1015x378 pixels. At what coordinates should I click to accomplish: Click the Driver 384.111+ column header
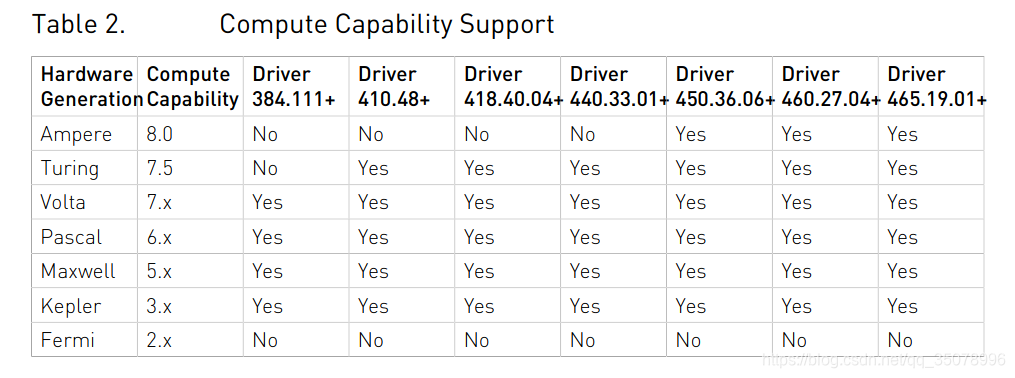(296, 87)
